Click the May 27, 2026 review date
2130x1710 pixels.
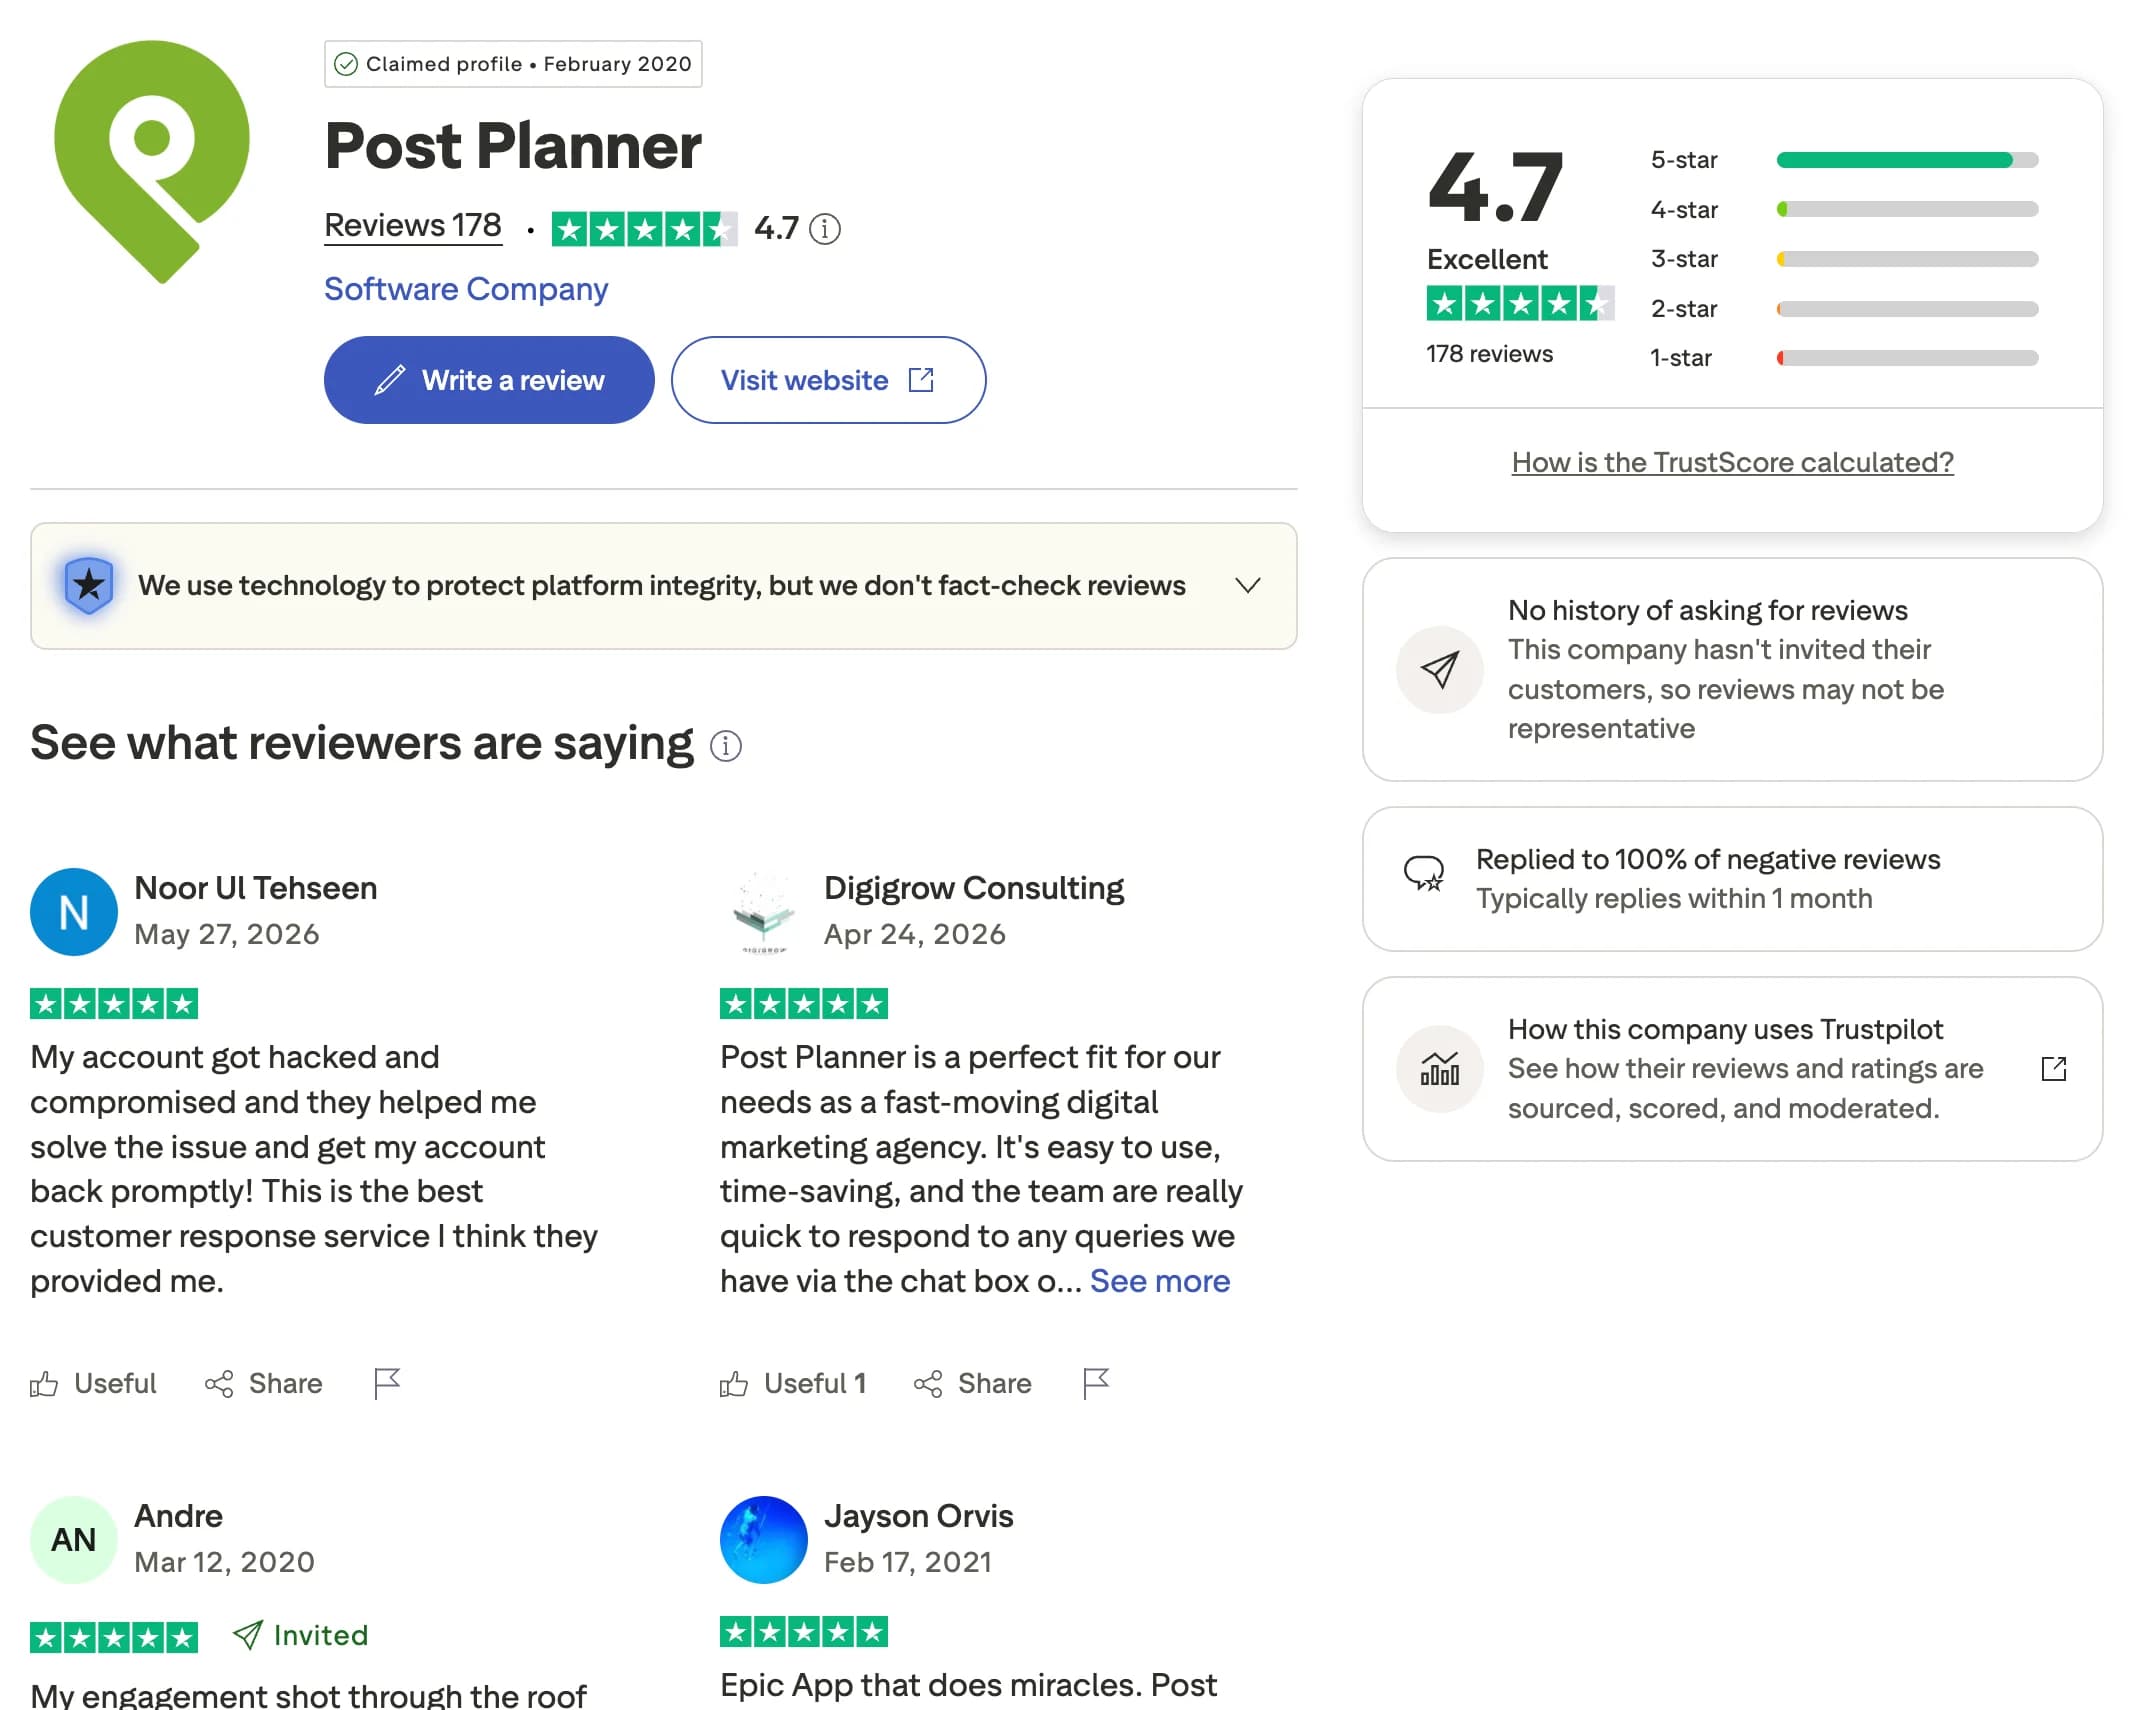227,934
